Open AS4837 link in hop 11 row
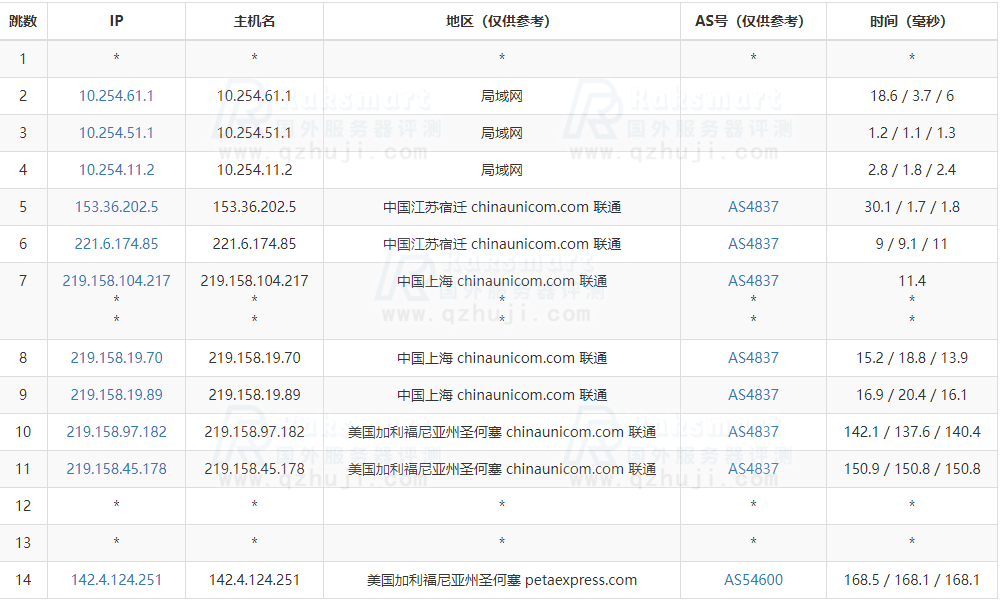 coord(753,469)
